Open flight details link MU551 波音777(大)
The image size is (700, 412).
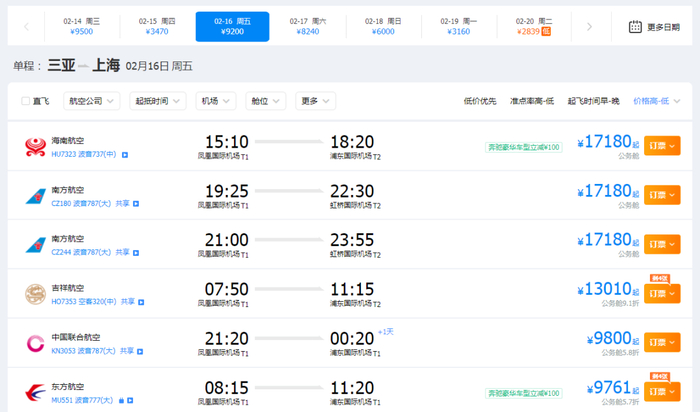point(82,400)
